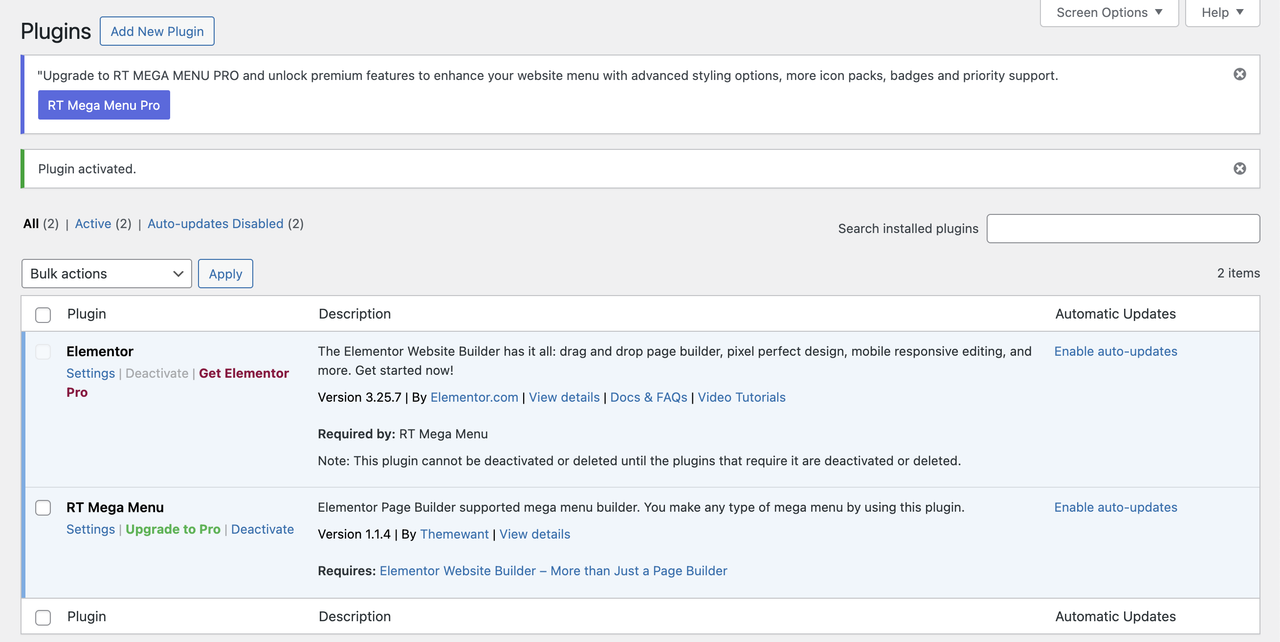Click the Elementor plugin name
The width and height of the screenshot is (1280, 642).
pyautogui.click(x=100, y=351)
